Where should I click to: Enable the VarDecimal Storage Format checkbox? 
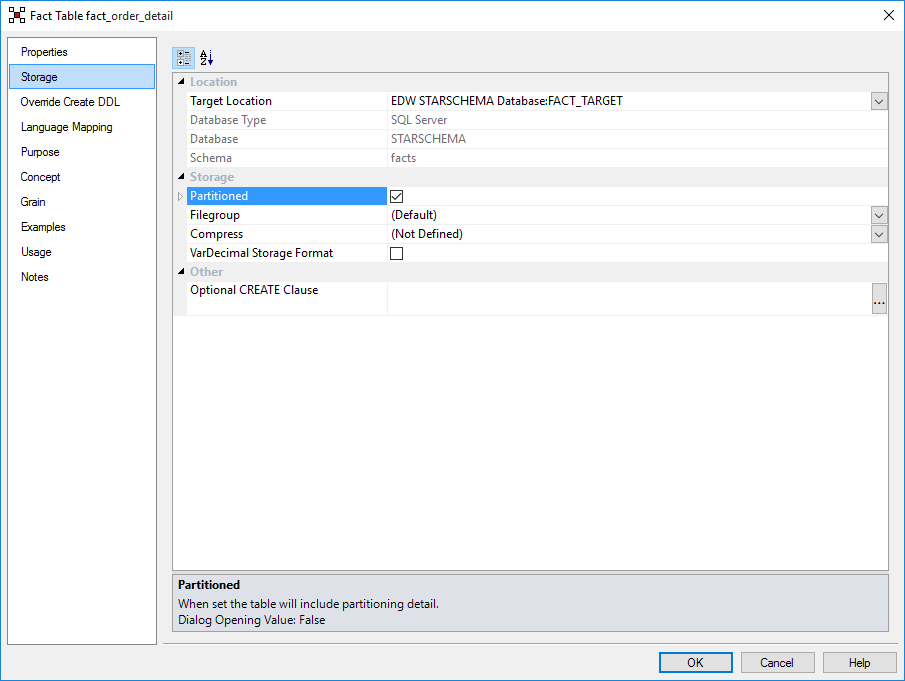click(397, 253)
